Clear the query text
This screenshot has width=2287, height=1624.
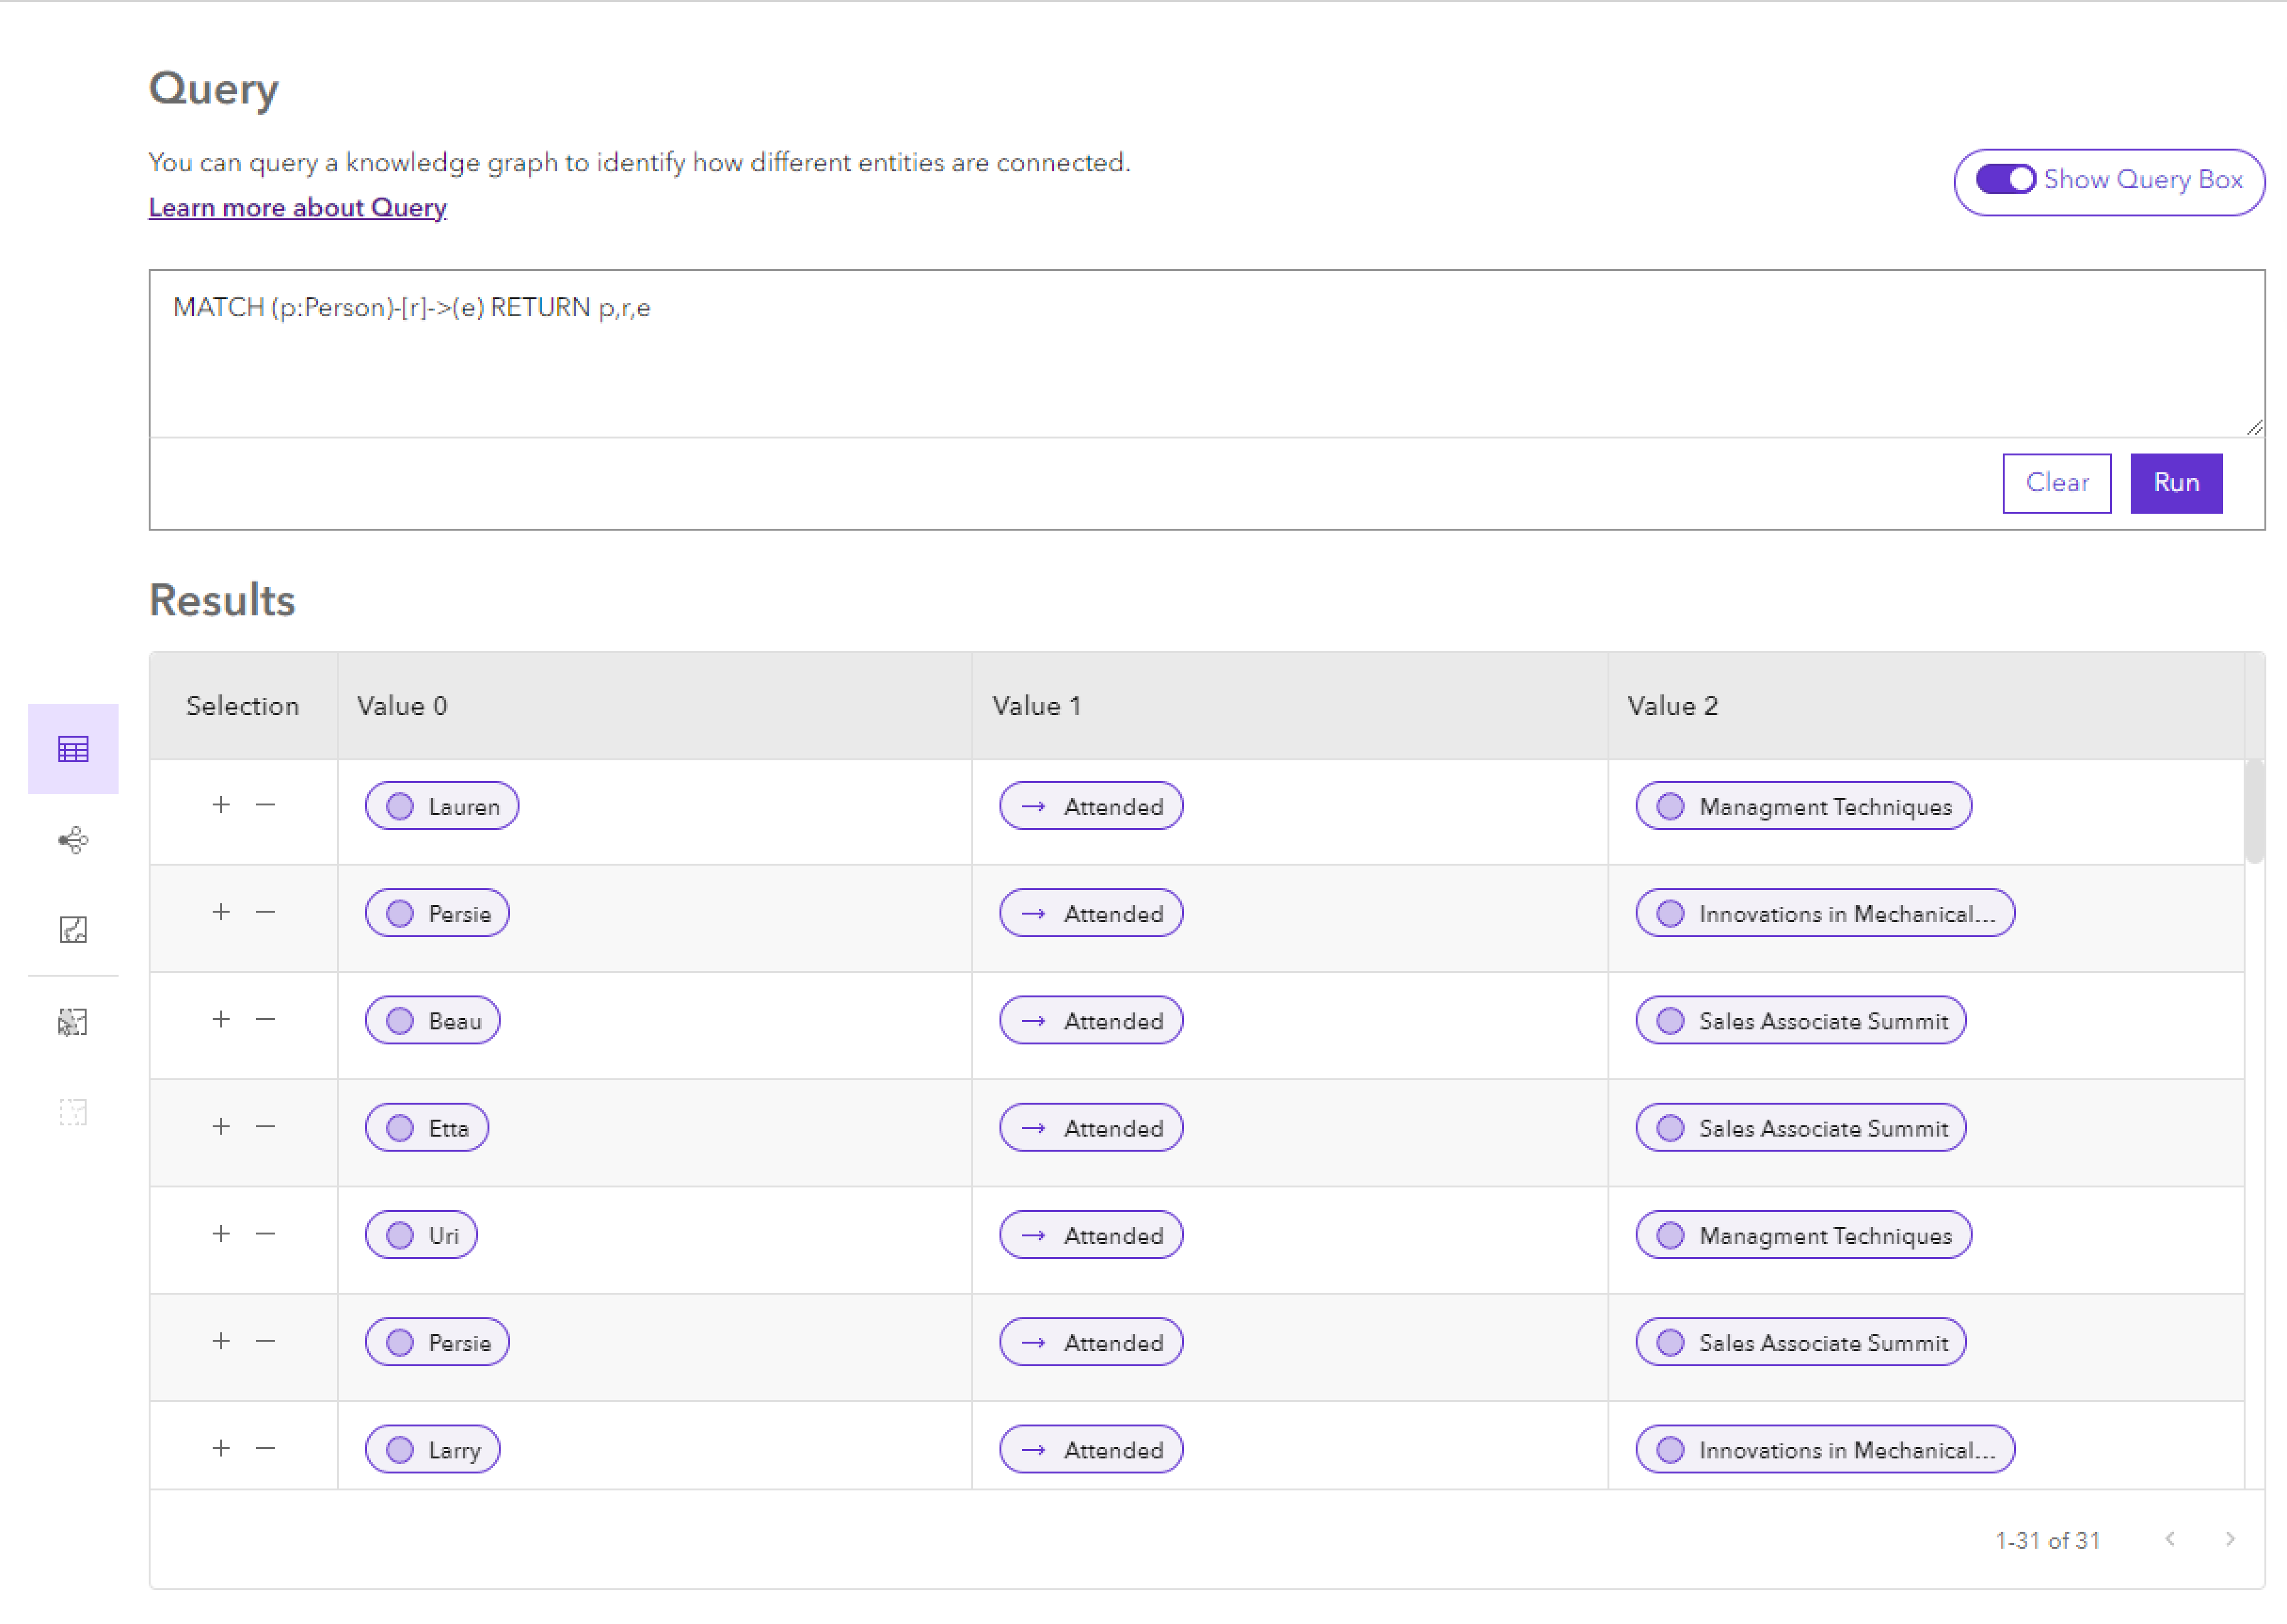pyautogui.click(x=2056, y=483)
